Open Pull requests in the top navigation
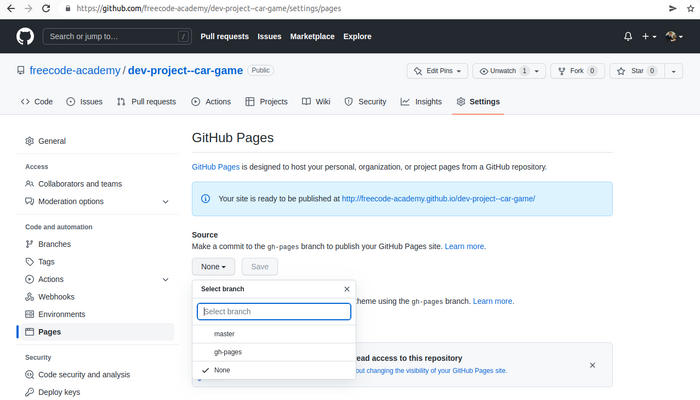700x400 pixels. pyautogui.click(x=225, y=36)
